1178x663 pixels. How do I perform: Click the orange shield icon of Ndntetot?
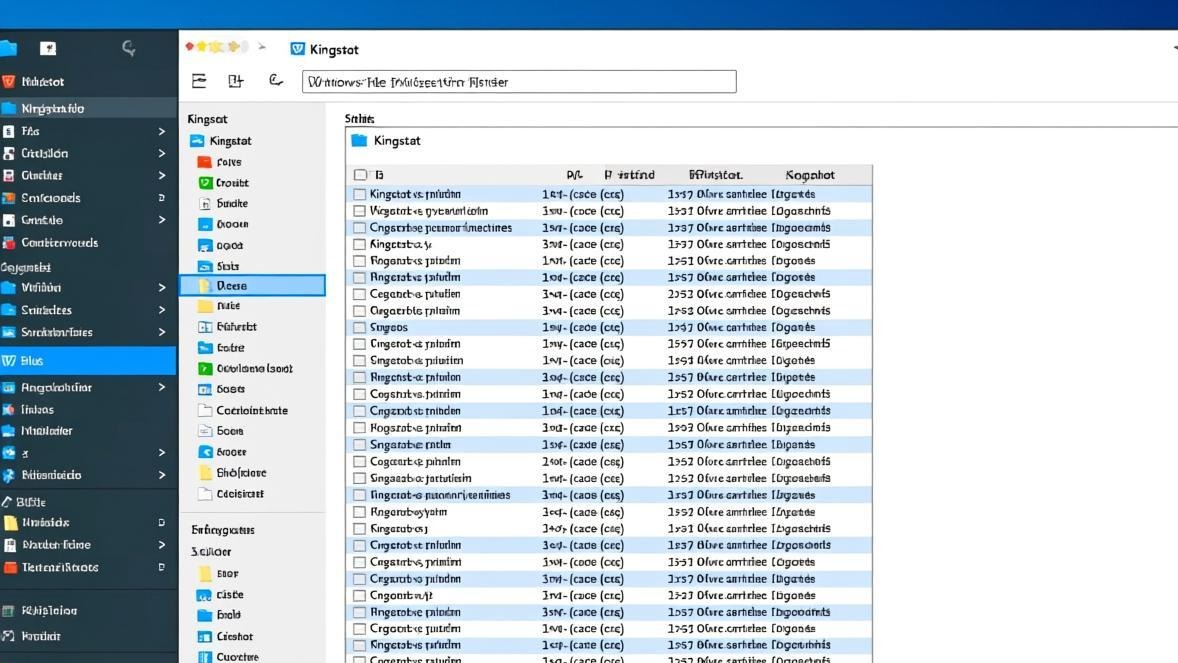tap(9, 81)
